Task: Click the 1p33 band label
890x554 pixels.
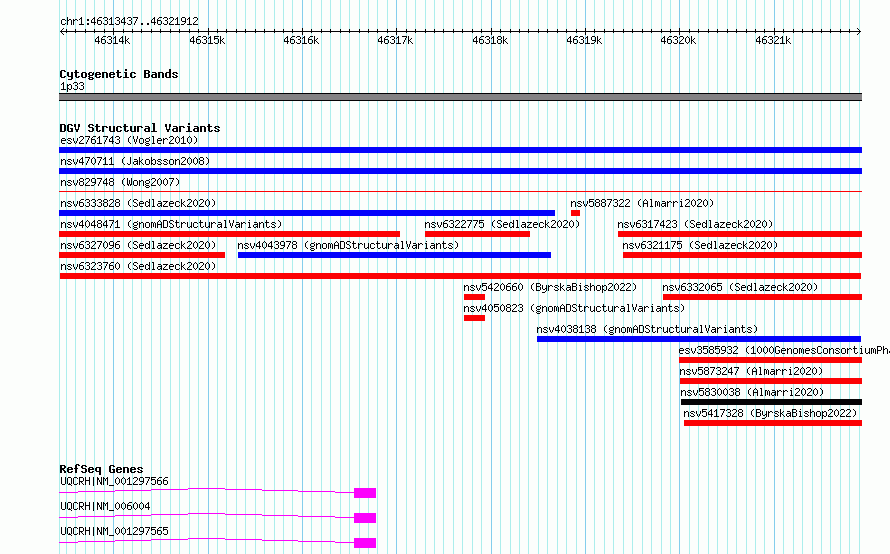Action: tap(72, 86)
